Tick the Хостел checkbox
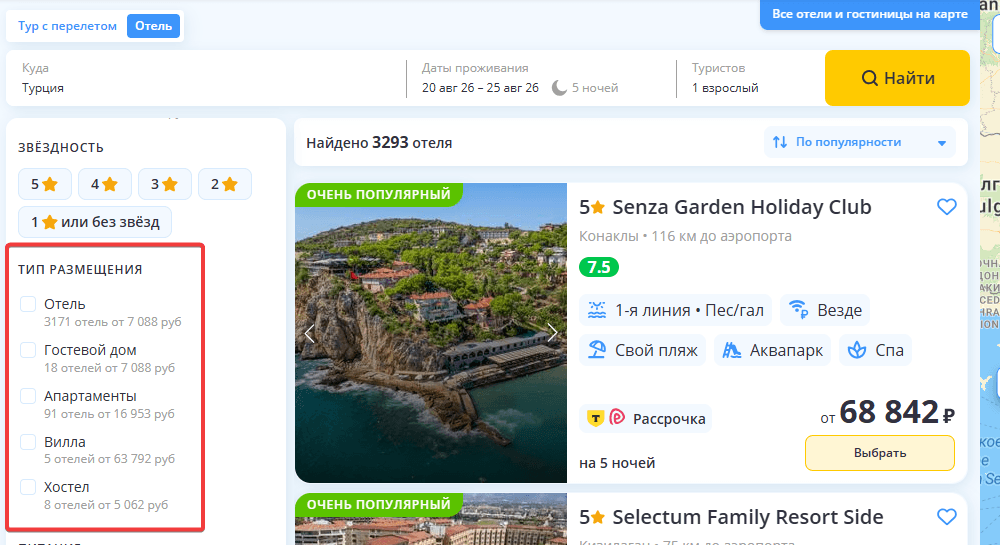 tap(28, 487)
